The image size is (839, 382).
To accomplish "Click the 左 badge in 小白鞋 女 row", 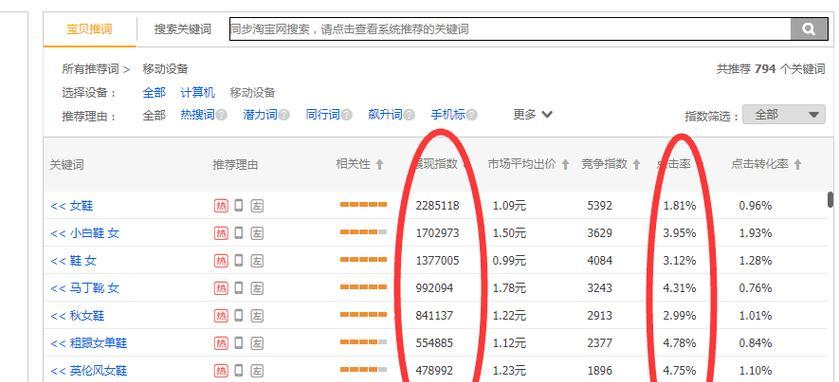I will point(257,233).
